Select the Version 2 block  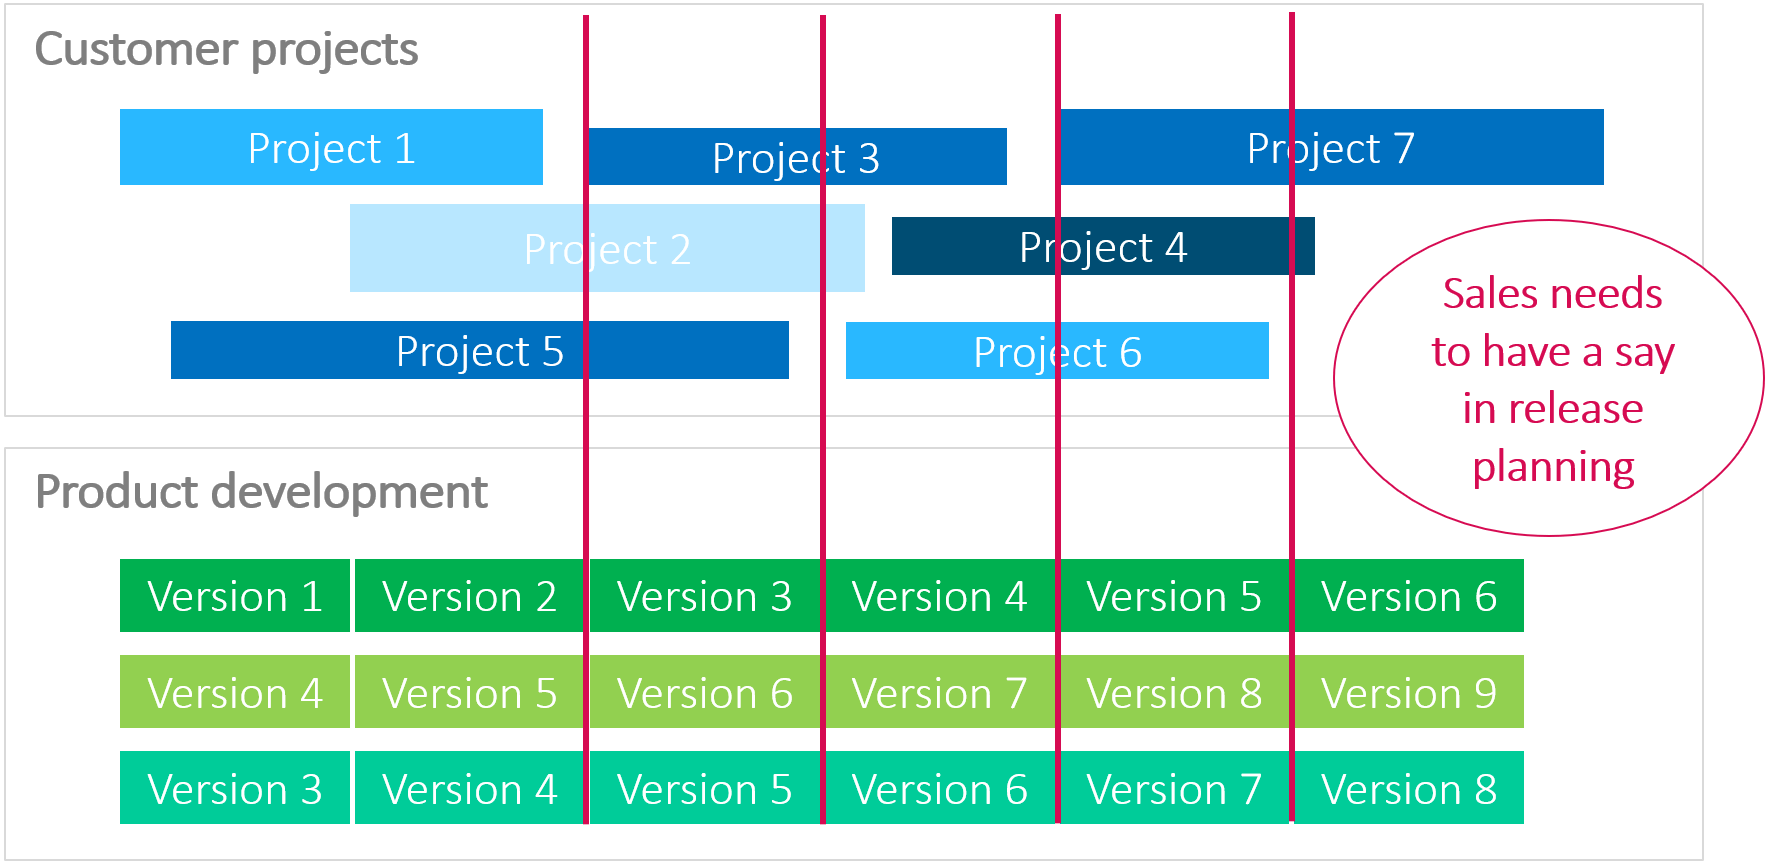point(469,596)
